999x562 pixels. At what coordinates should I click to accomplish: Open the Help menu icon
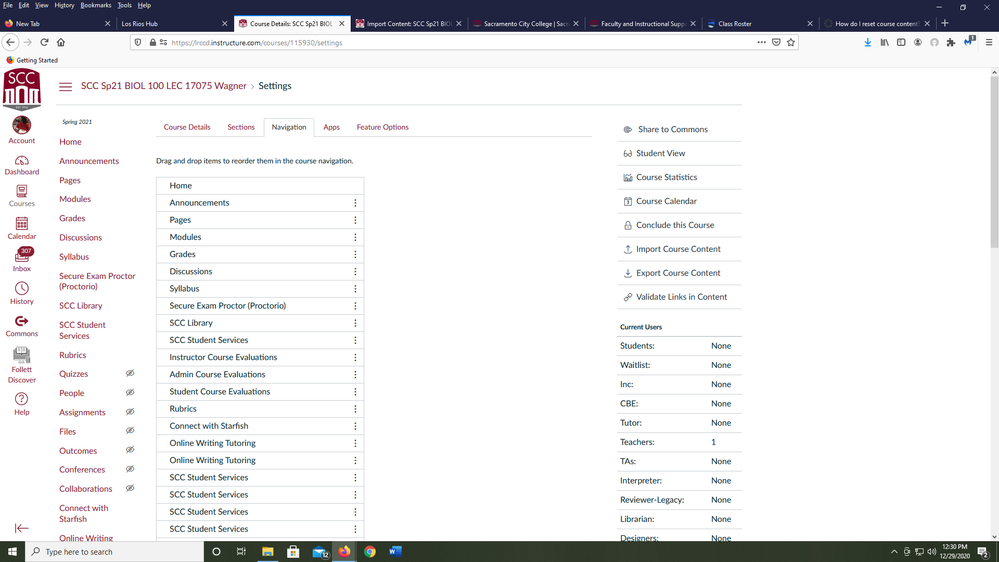point(22,404)
